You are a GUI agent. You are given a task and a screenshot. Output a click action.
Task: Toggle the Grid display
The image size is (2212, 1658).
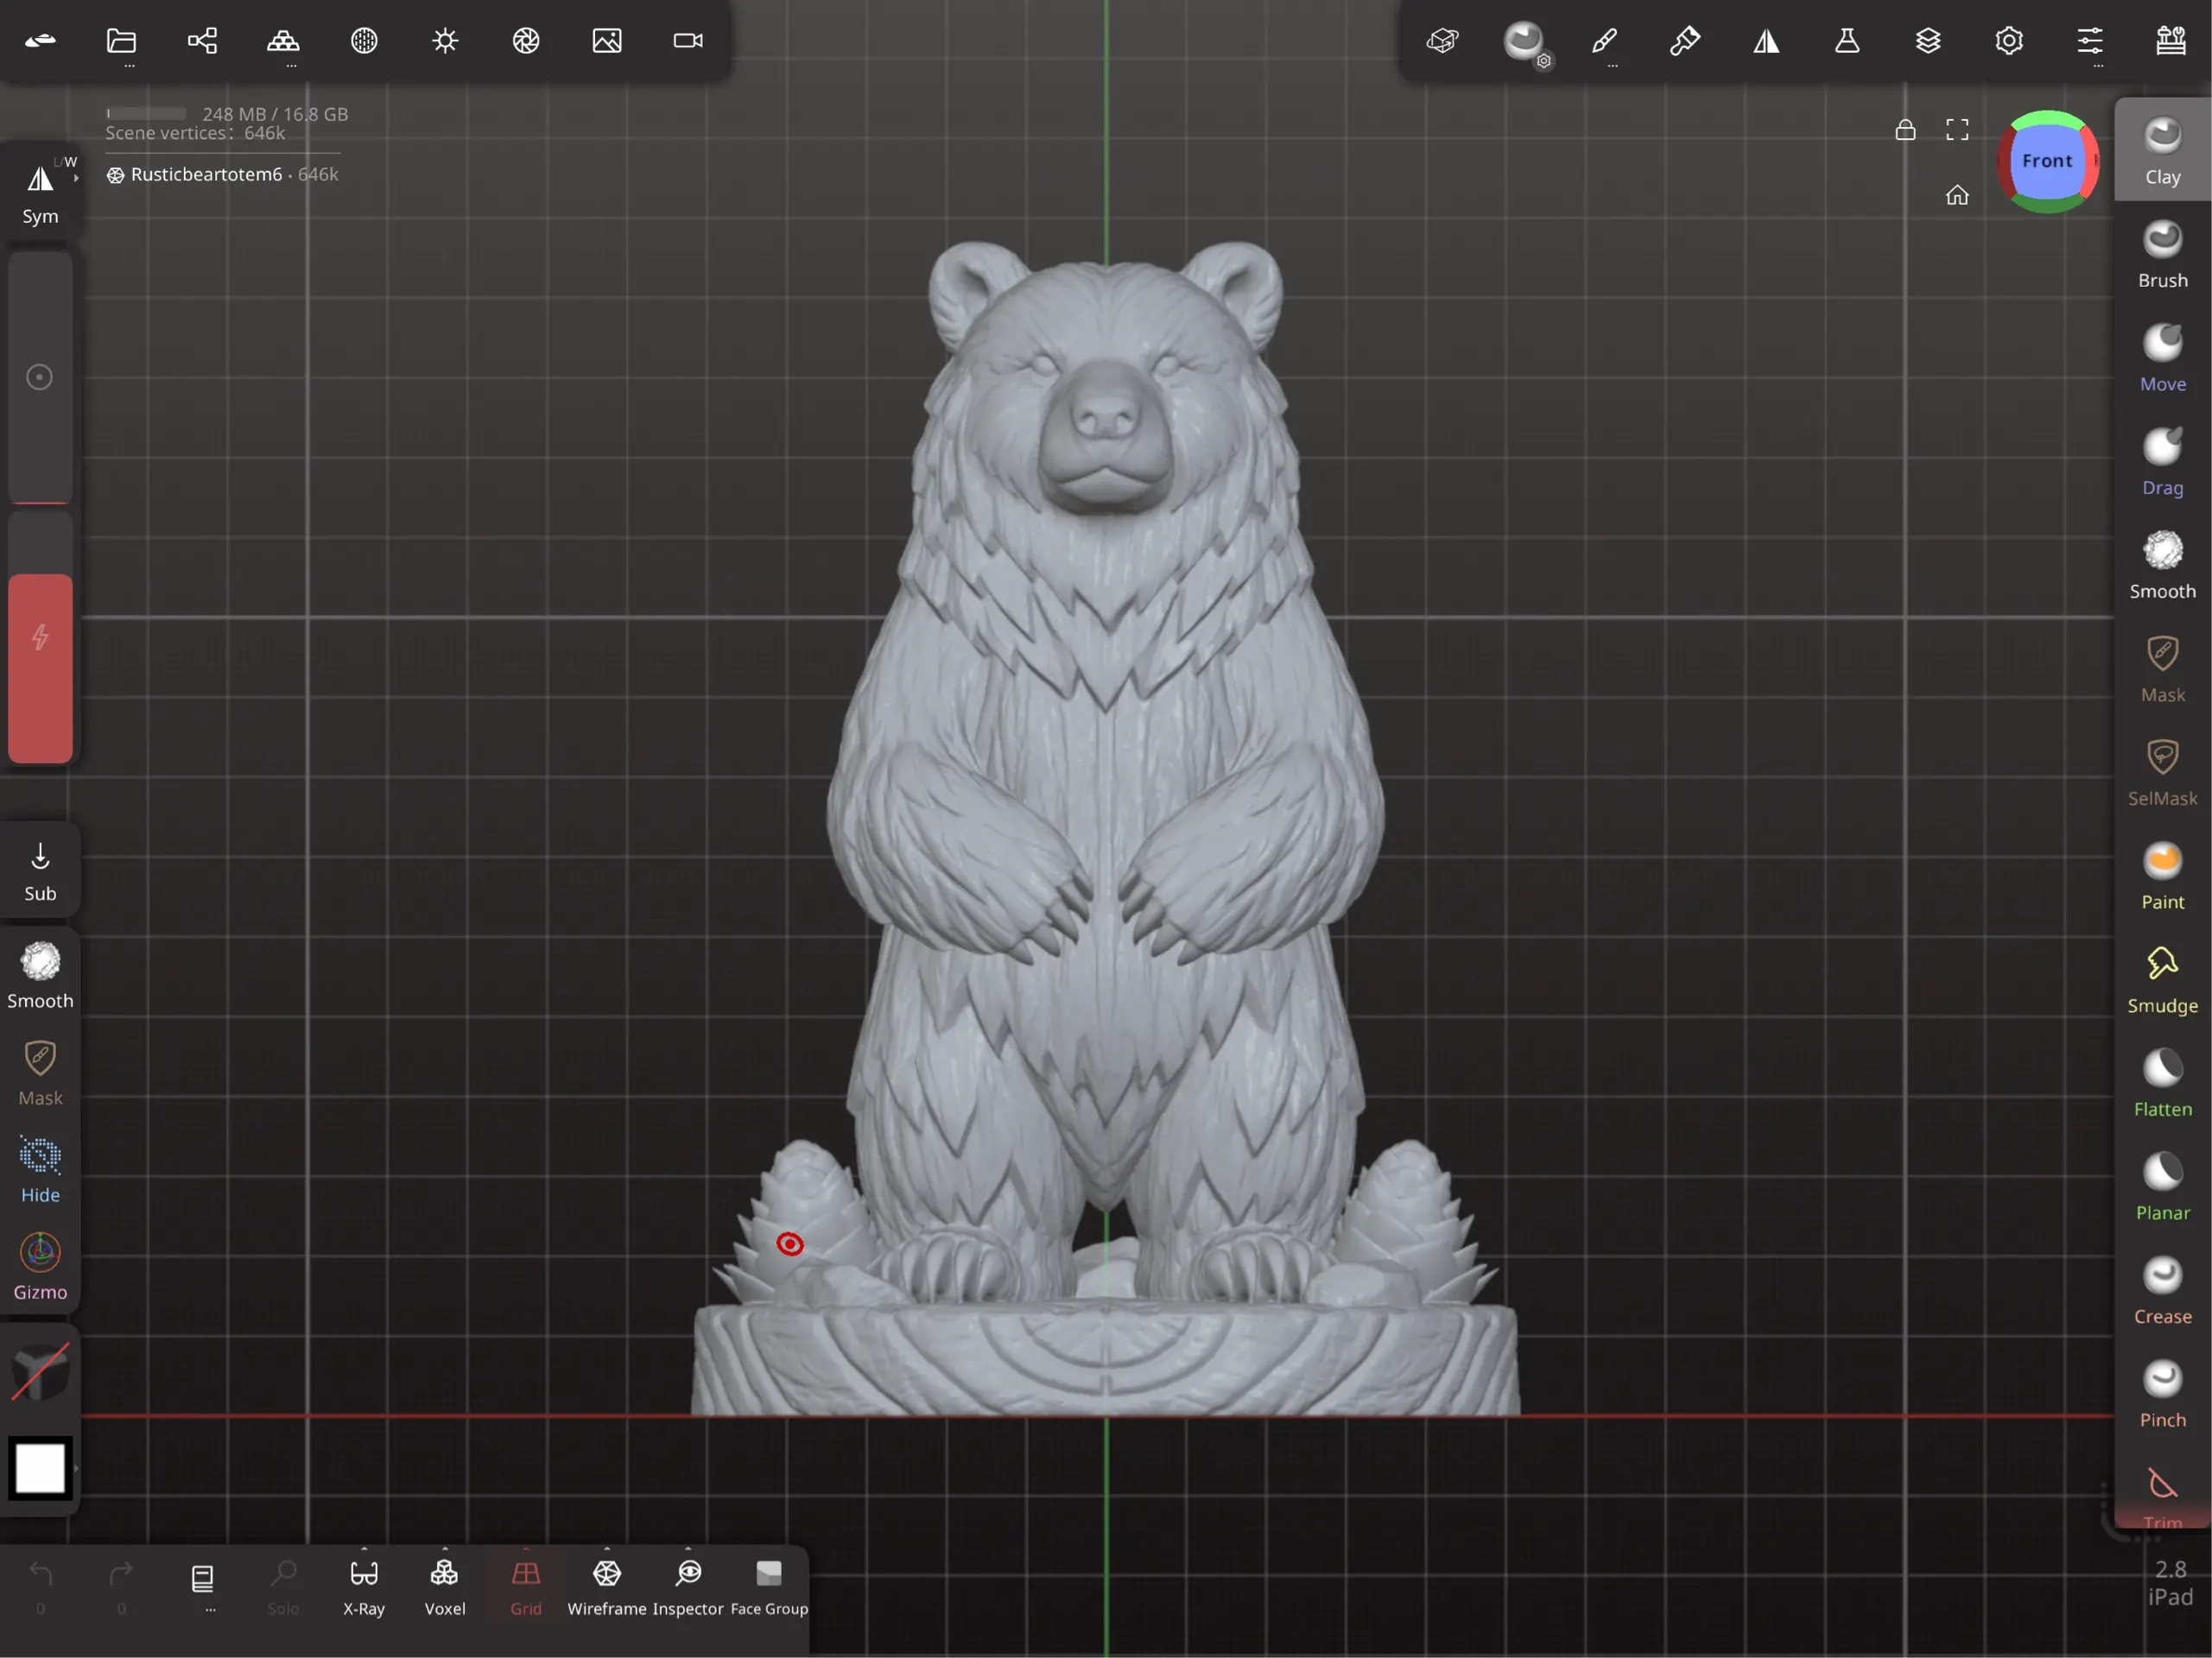[x=526, y=1586]
